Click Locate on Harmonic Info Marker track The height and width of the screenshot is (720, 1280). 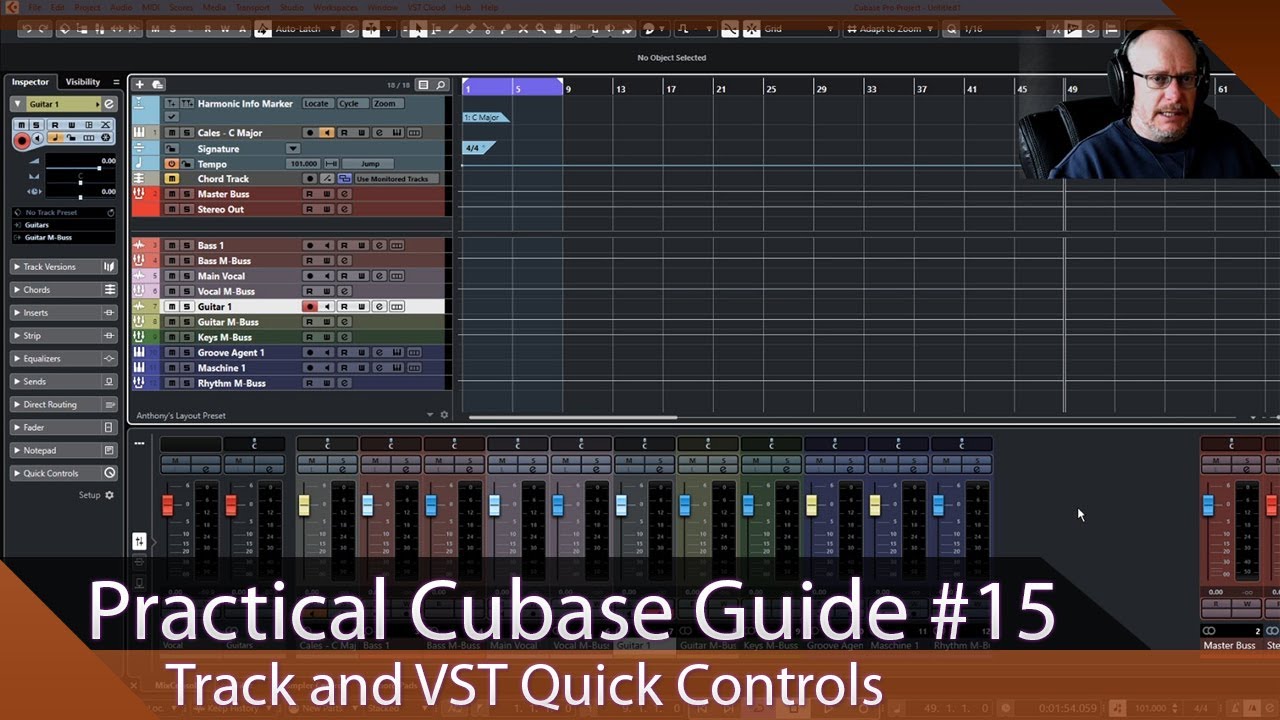(x=316, y=104)
